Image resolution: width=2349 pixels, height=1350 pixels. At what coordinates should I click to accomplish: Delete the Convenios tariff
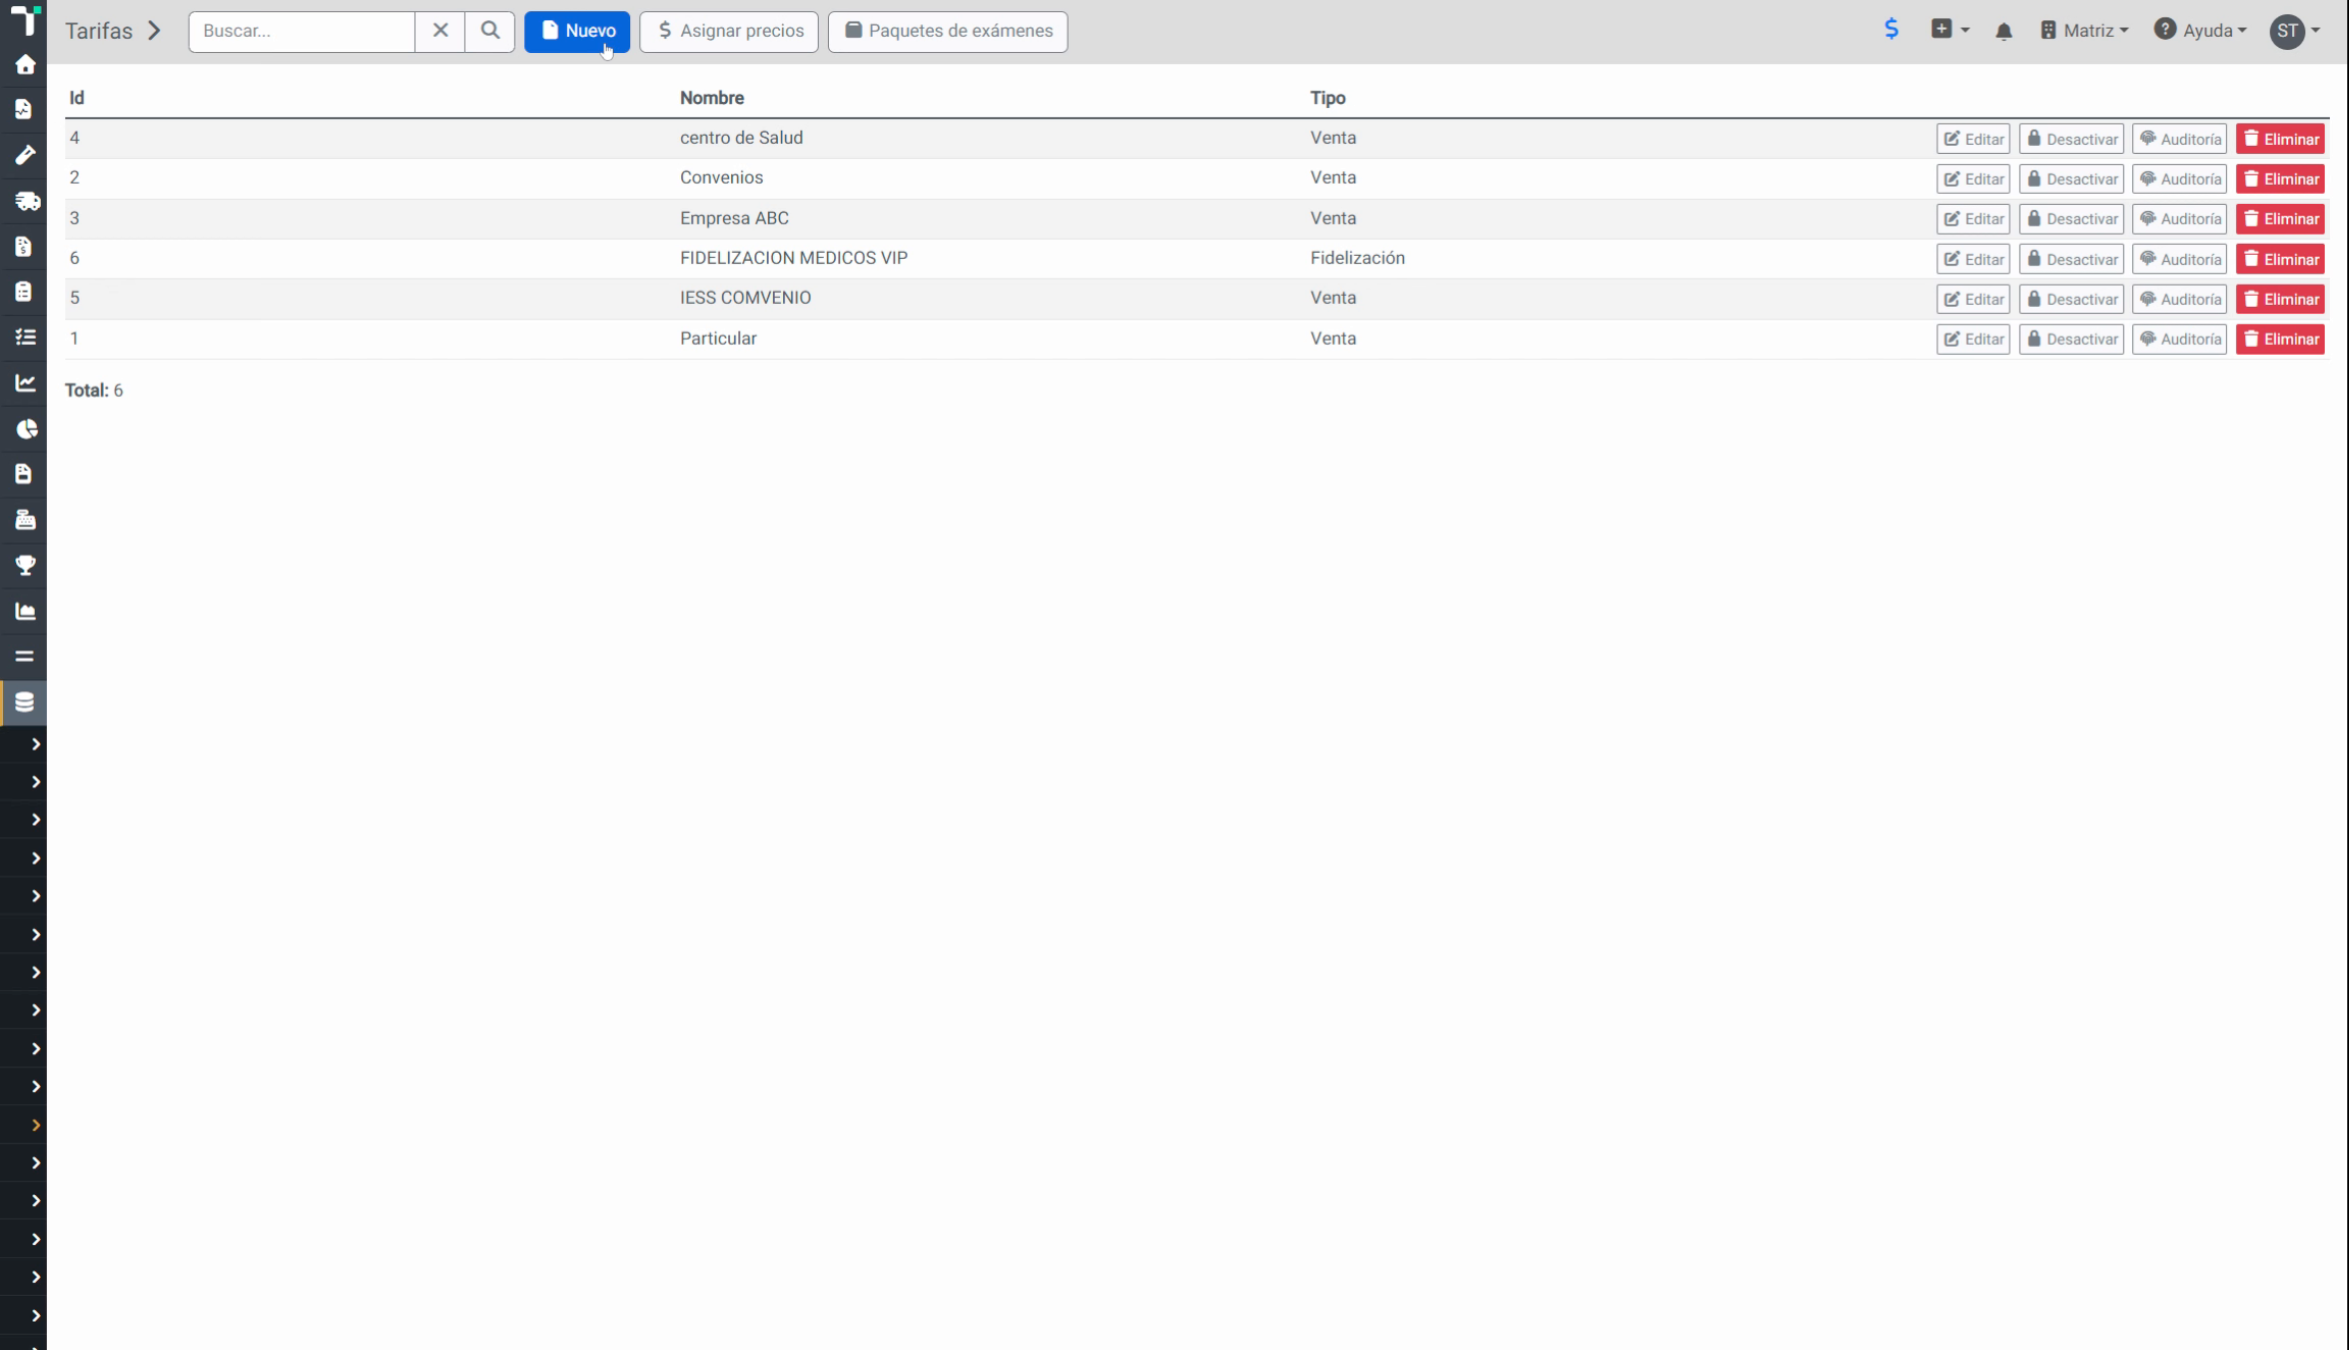coord(2280,179)
